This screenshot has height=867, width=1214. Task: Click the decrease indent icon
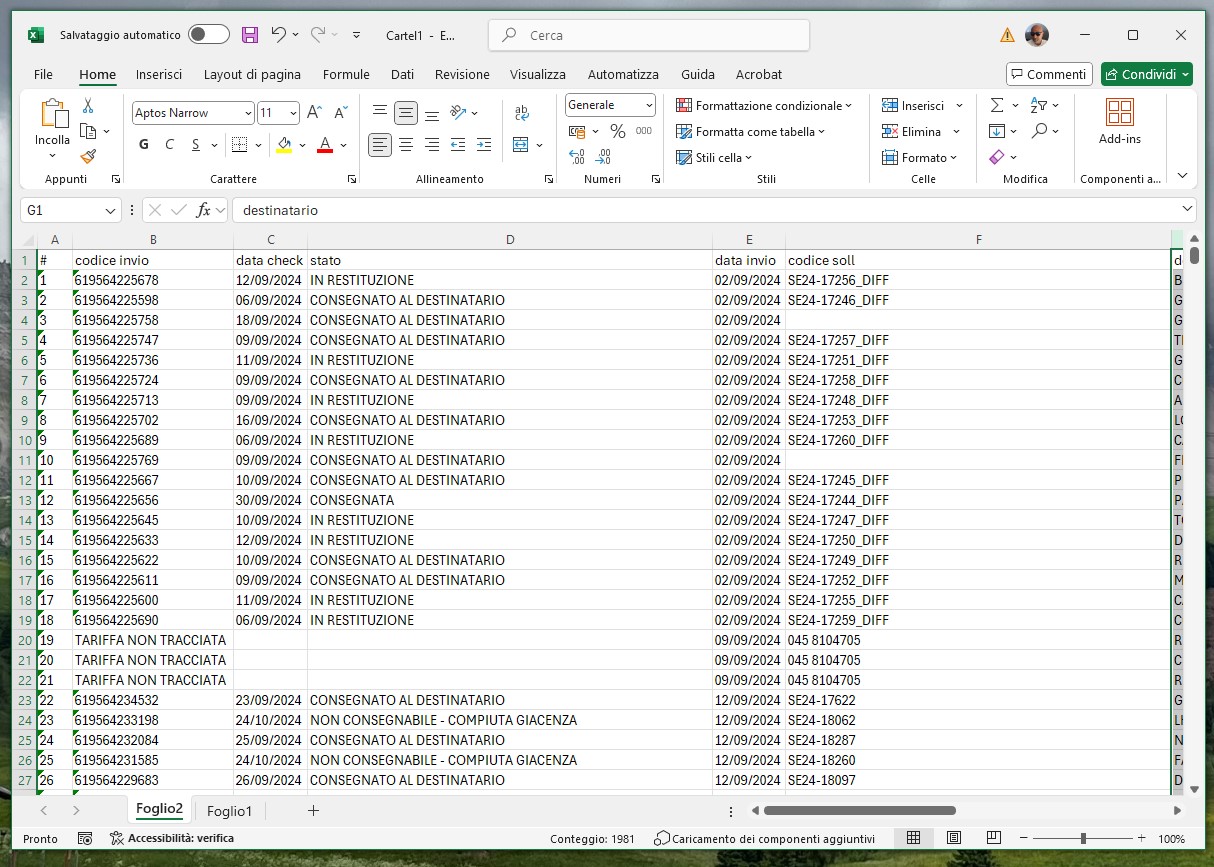pyautogui.click(x=458, y=145)
